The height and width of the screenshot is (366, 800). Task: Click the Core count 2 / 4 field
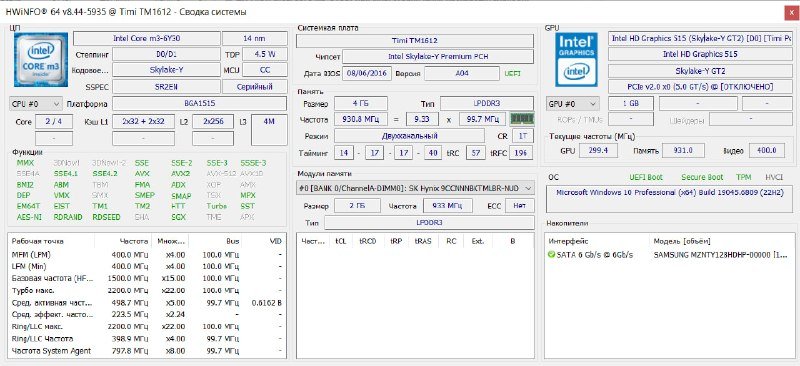pos(54,122)
